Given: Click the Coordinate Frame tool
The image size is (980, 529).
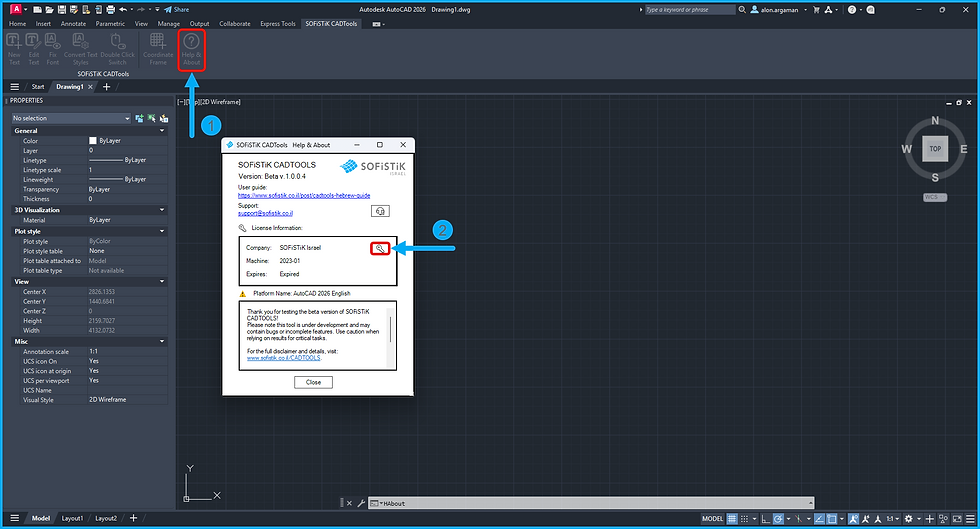Looking at the screenshot, I should 158,49.
